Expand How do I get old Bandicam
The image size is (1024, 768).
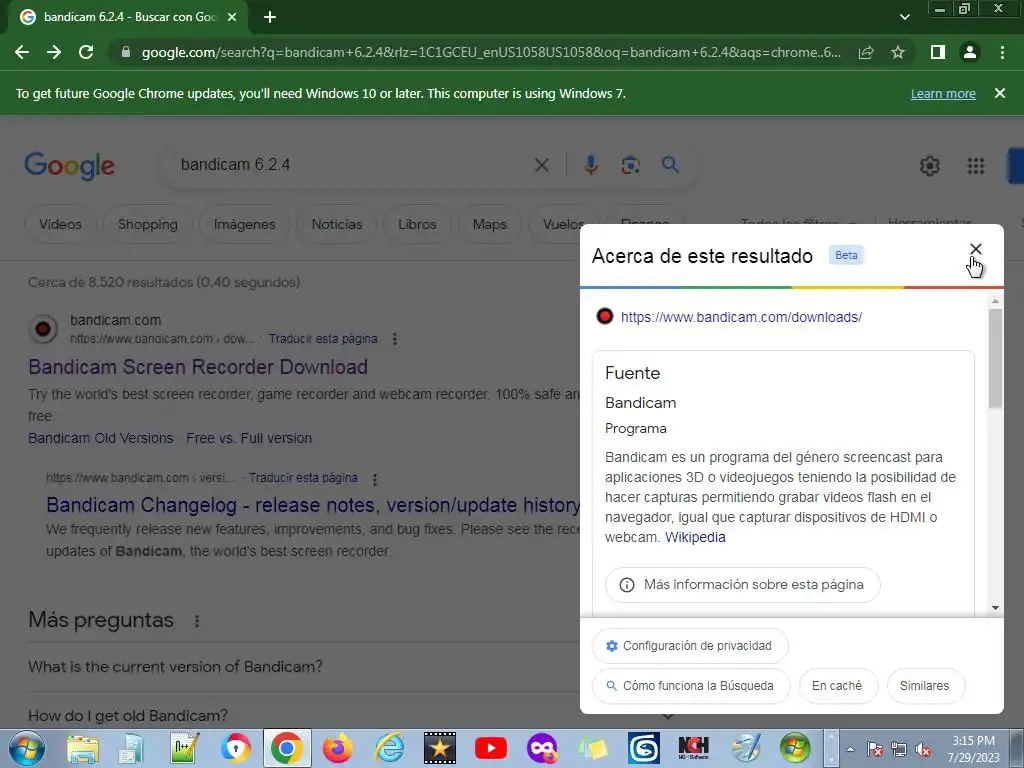point(128,716)
